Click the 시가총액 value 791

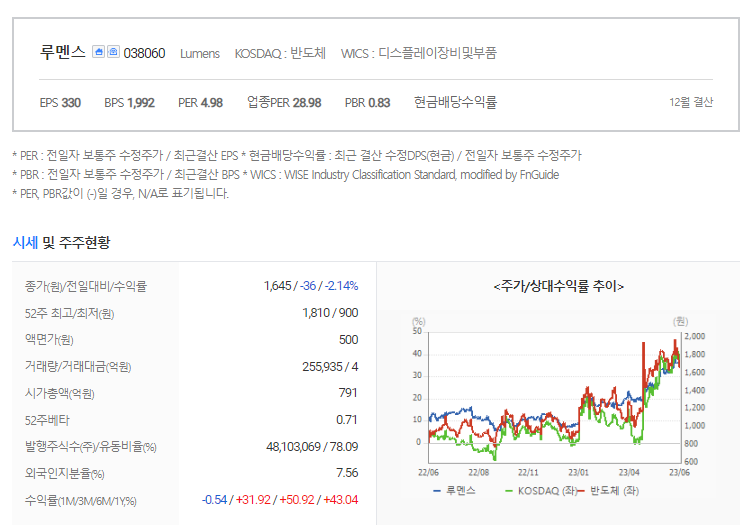click(x=348, y=393)
